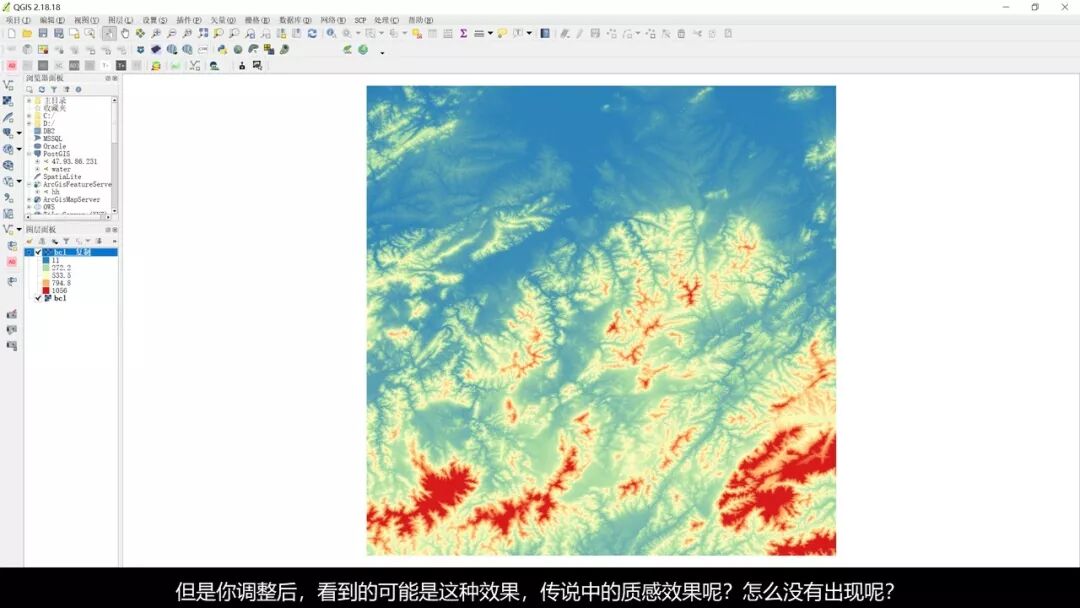Select OWS entry in browser tree
Viewport: 1080px width, 608px height.
49,207
